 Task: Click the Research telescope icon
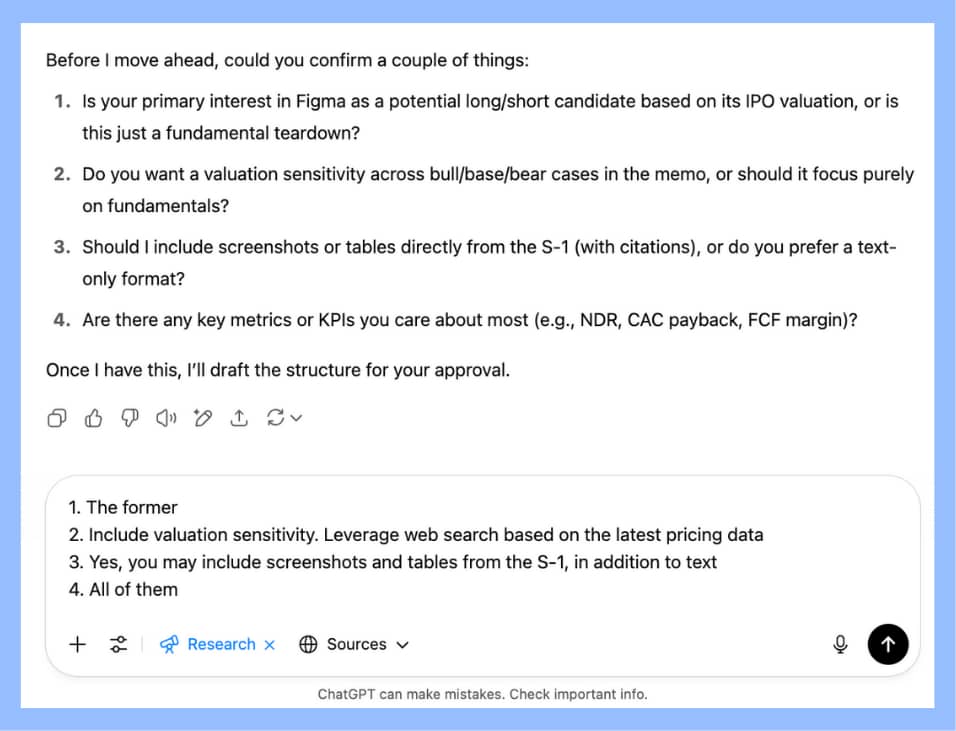click(x=170, y=644)
